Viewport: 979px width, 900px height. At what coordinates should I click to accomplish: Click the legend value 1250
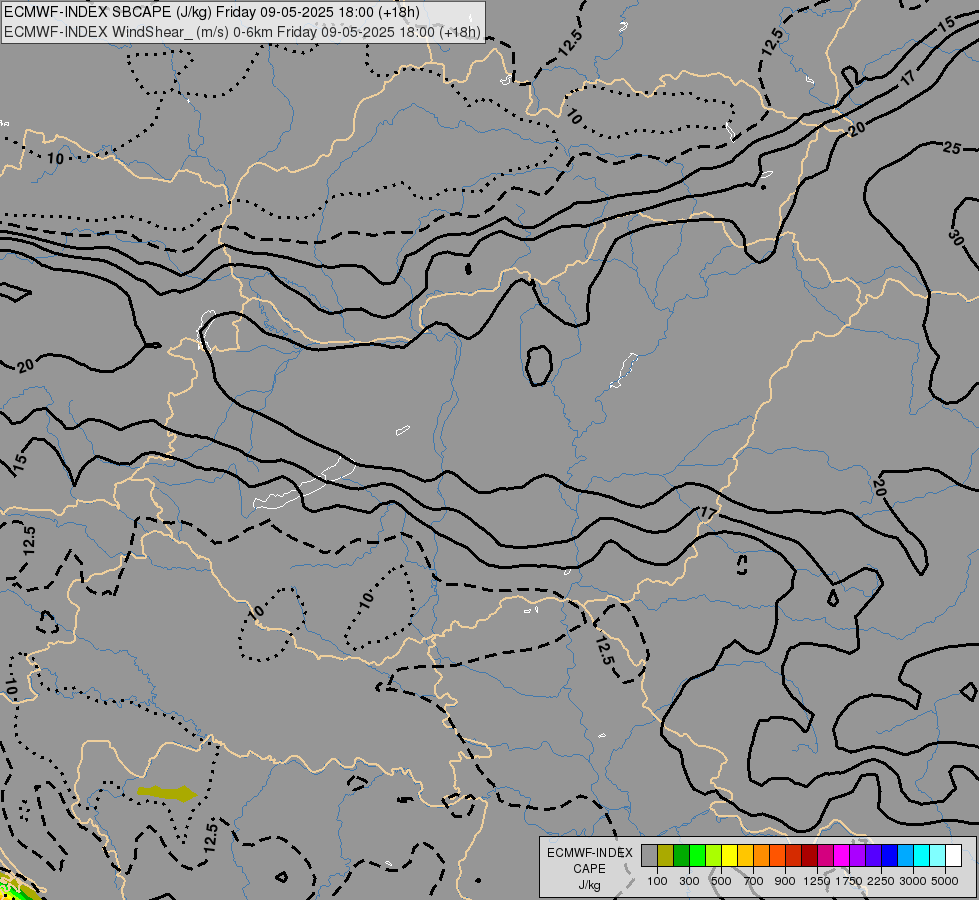(817, 881)
